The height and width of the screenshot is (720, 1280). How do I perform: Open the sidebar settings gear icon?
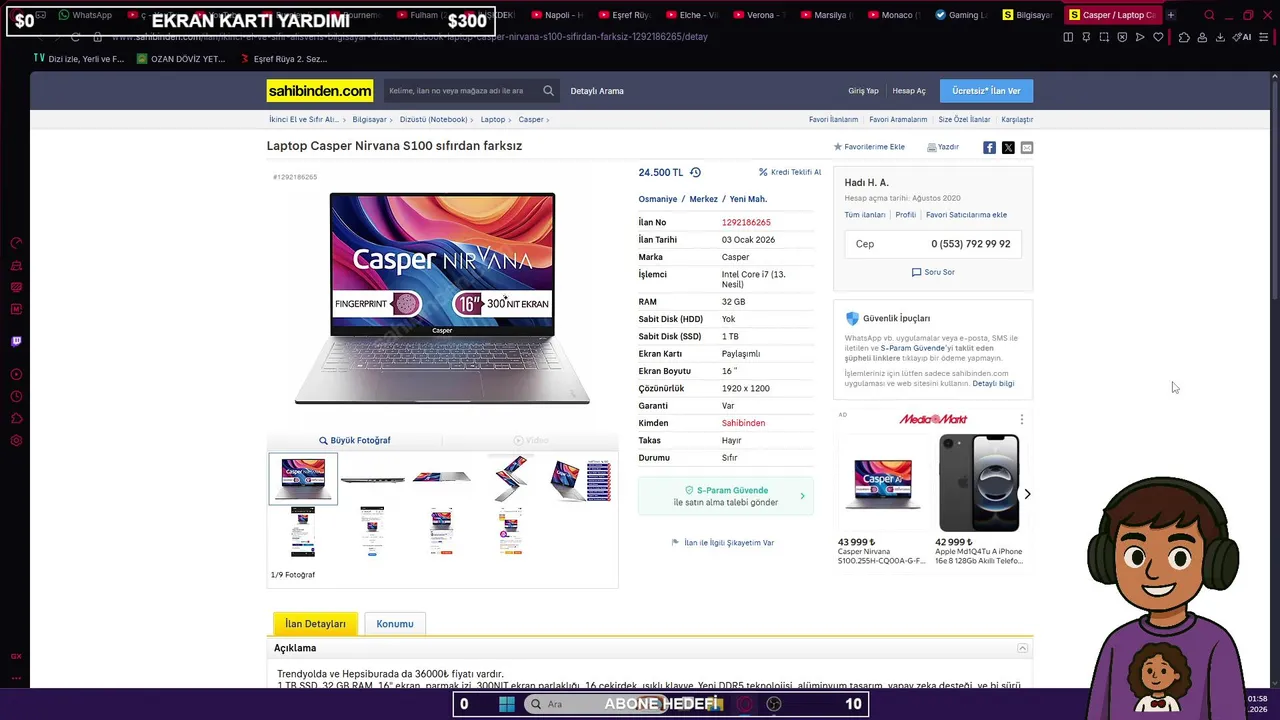16,441
